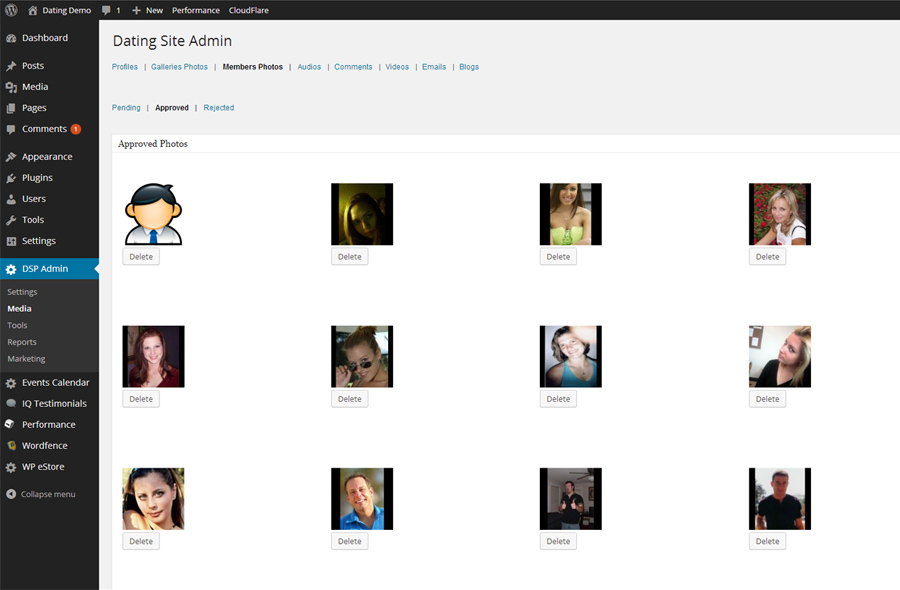Open Dating Demo site link in admin bar
Image resolution: width=900 pixels, height=590 pixels.
(x=67, y=10)
